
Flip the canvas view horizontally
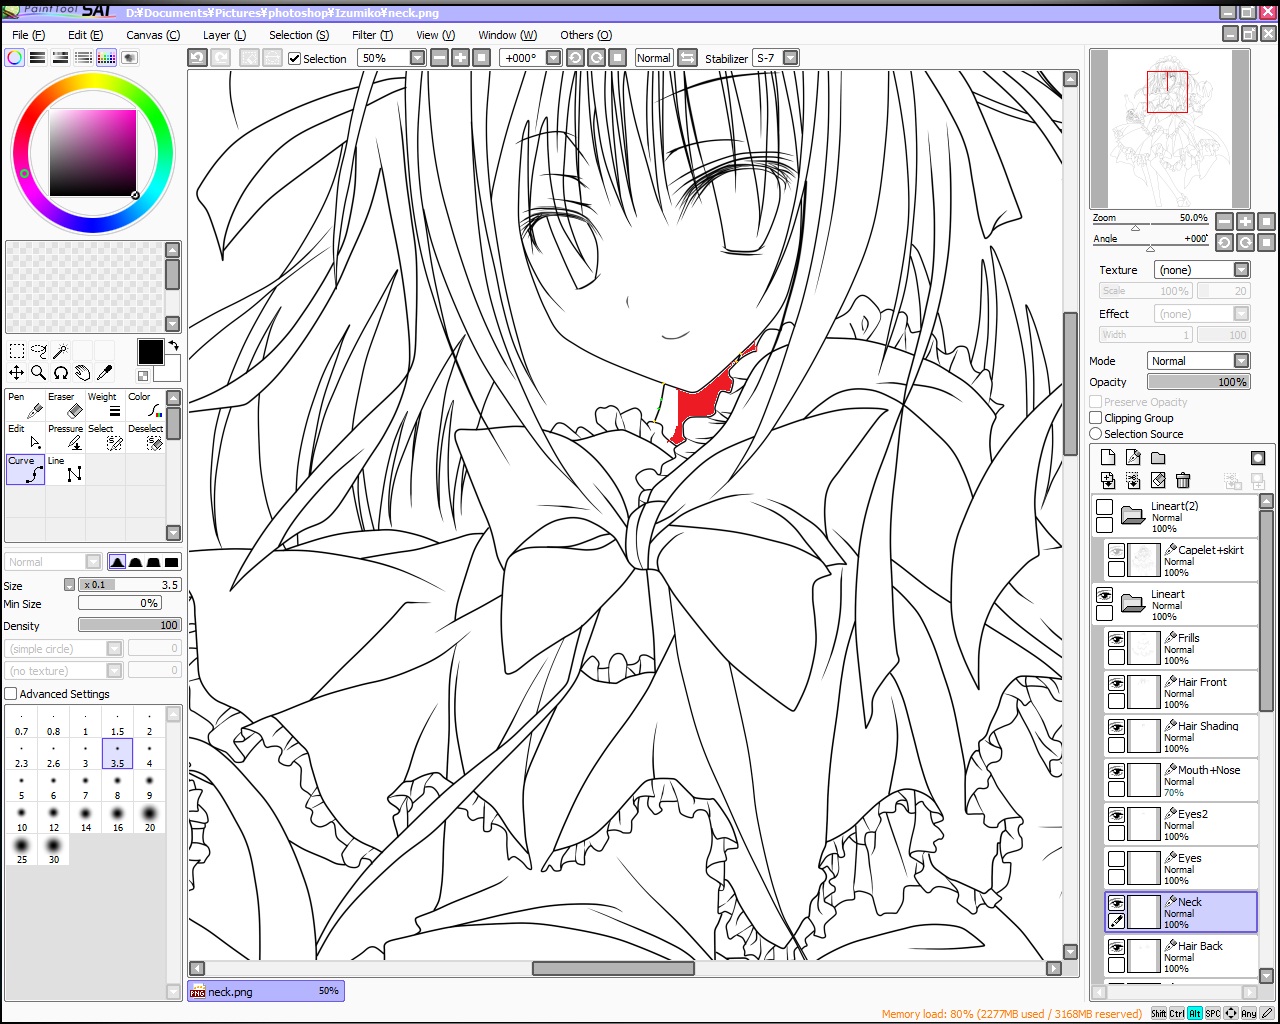pyautogui.click(x=688, y=58)
